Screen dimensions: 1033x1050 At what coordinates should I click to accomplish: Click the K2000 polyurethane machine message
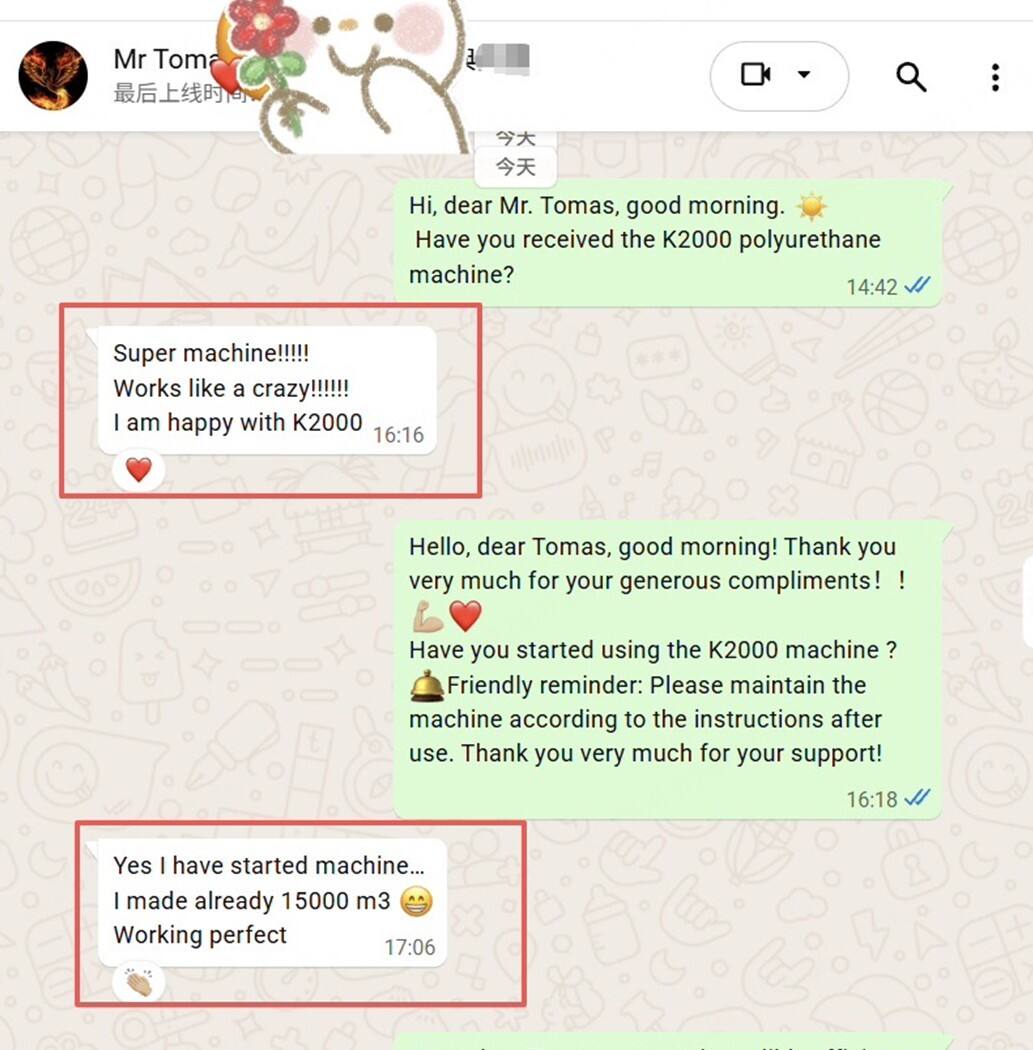[668, 243]
